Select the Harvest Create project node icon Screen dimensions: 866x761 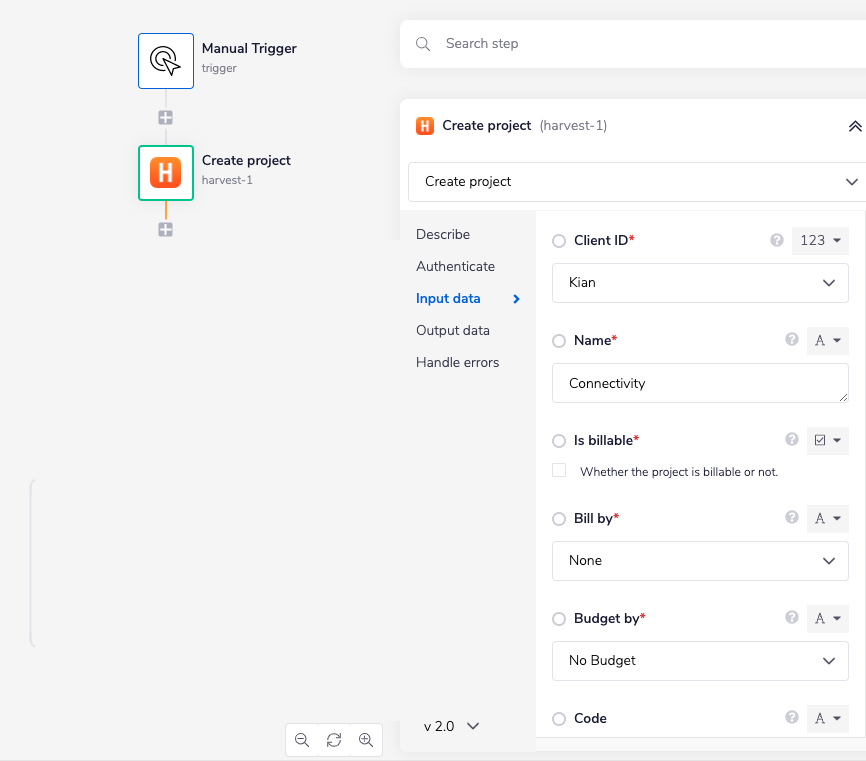[165, 172]
